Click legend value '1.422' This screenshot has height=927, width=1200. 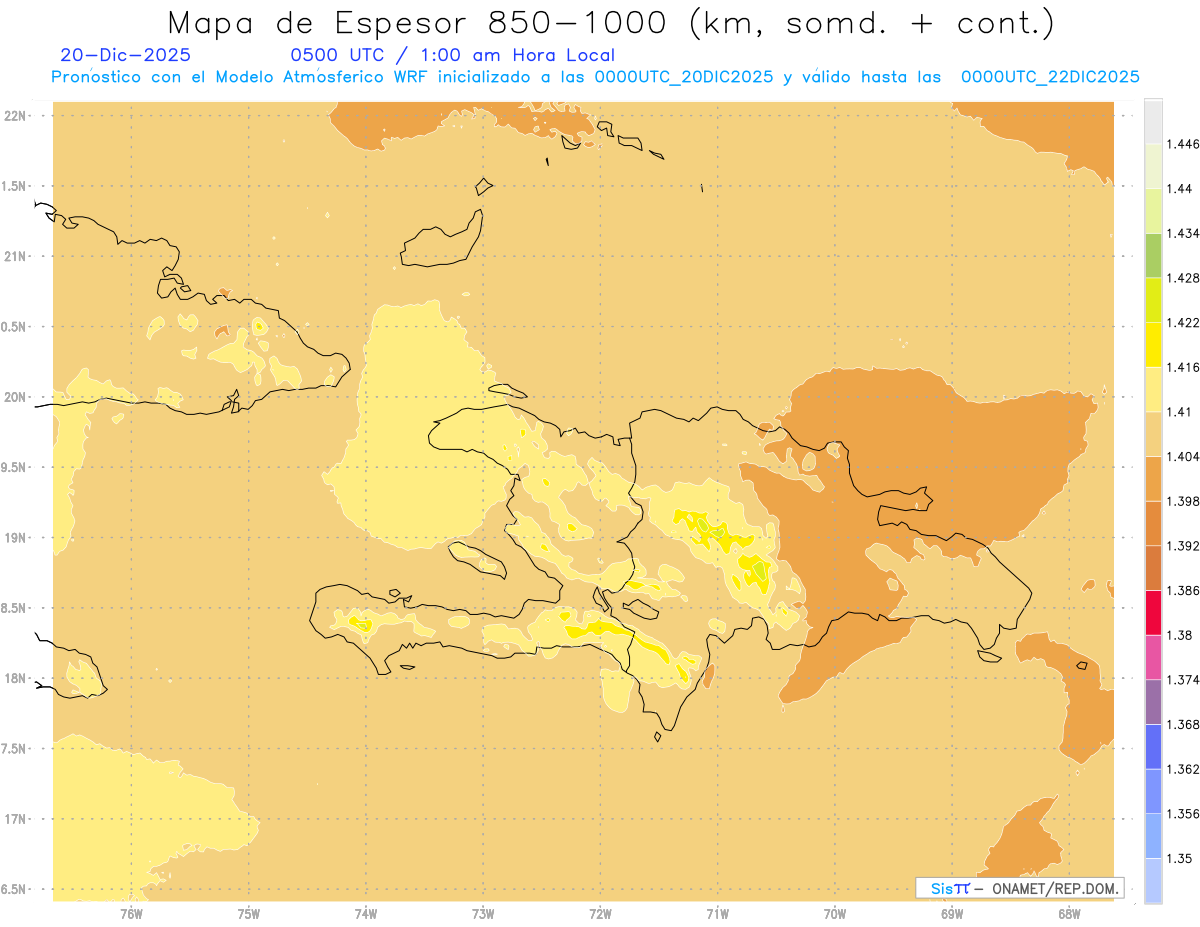coord(1183,322)
